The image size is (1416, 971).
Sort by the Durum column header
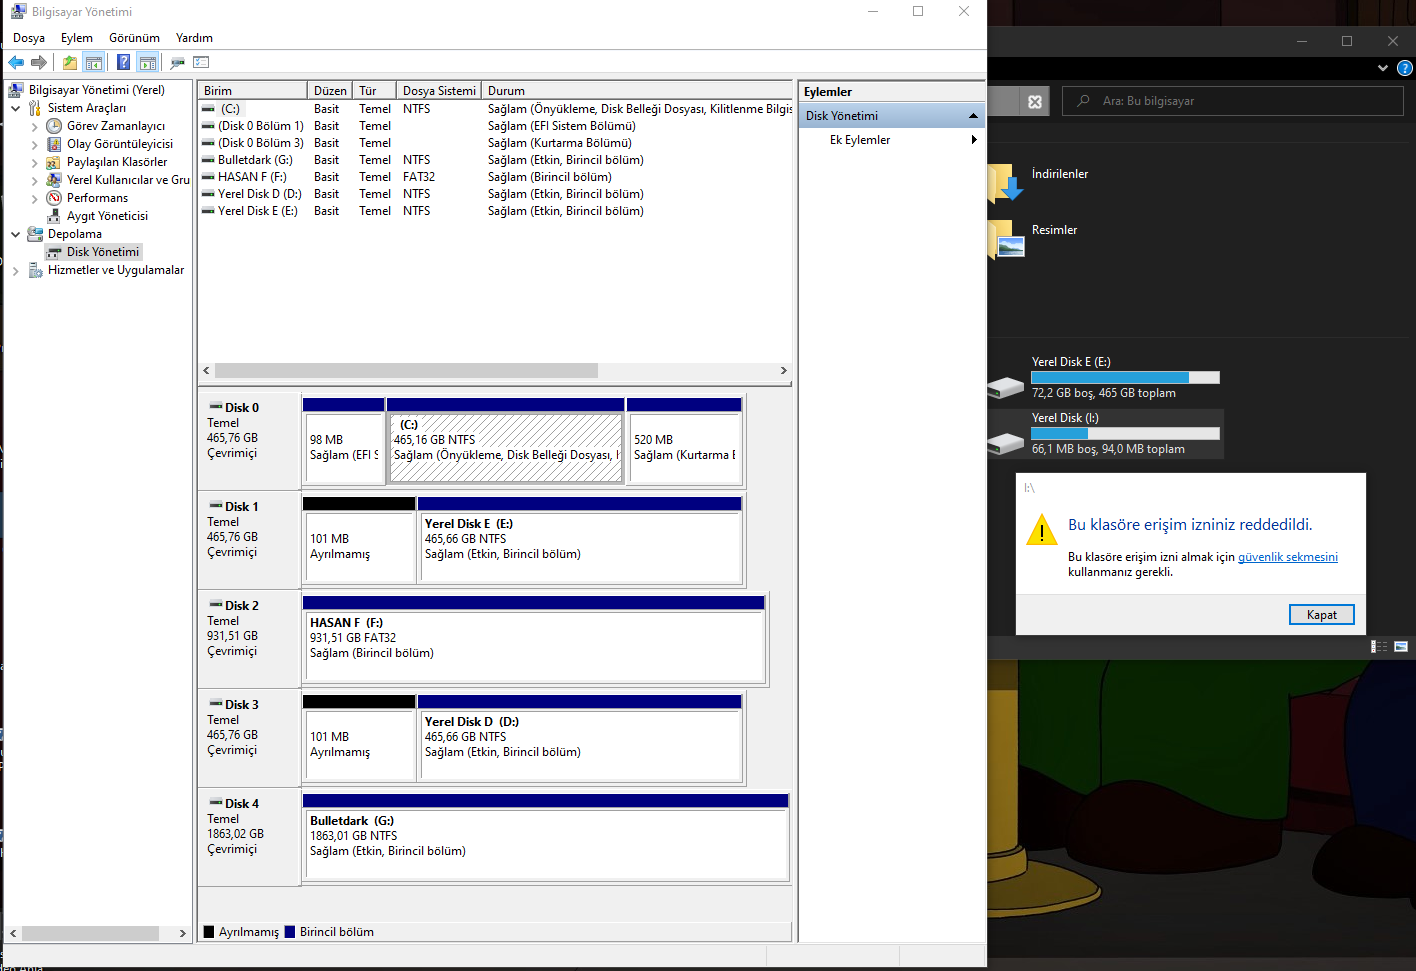click(x=637, y=90)
